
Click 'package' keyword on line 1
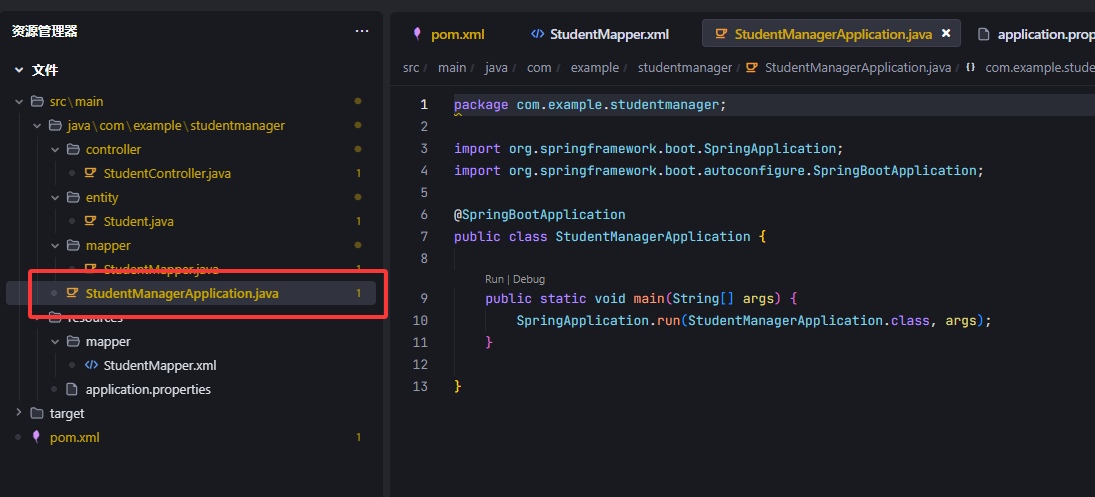(x=481, y=105)
